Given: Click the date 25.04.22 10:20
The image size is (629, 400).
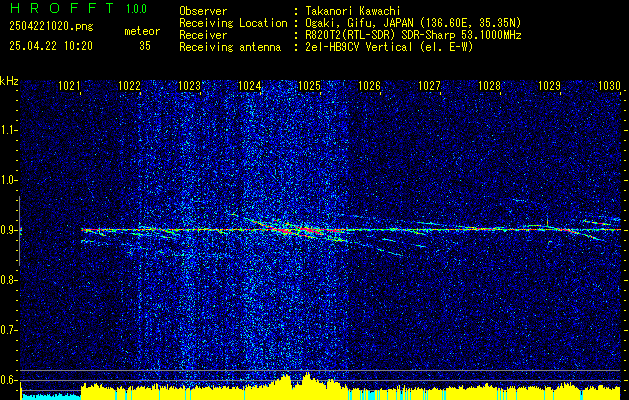Looking at the screenshot, I should 51,46.
